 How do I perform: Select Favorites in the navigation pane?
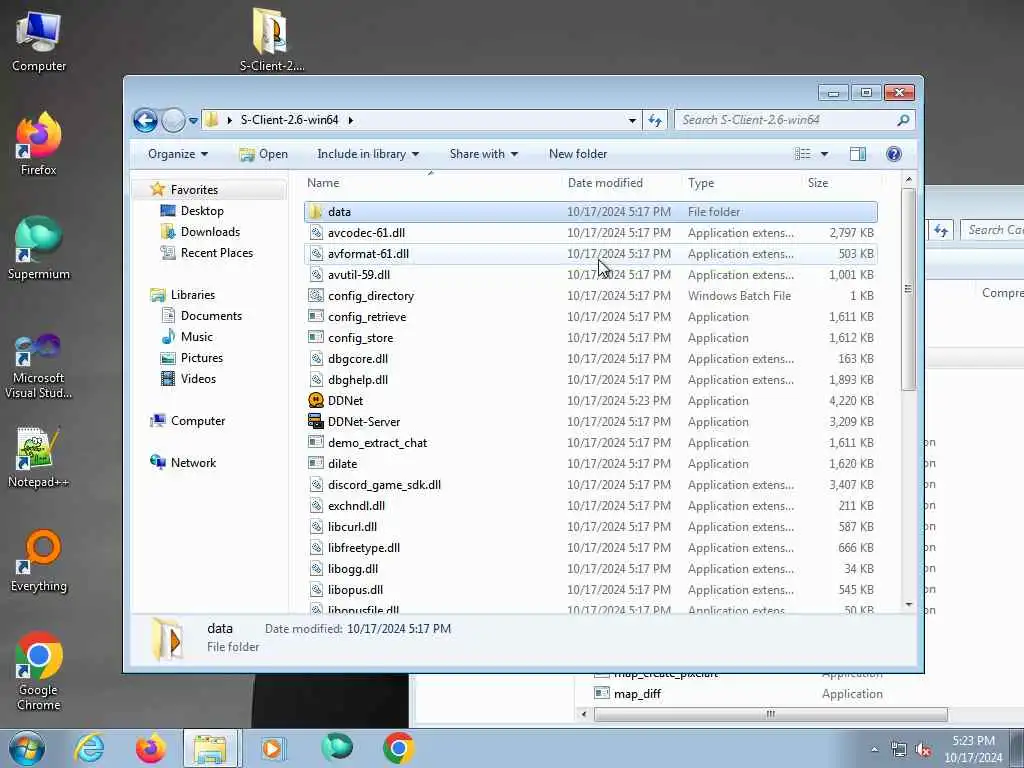point(194,189)
